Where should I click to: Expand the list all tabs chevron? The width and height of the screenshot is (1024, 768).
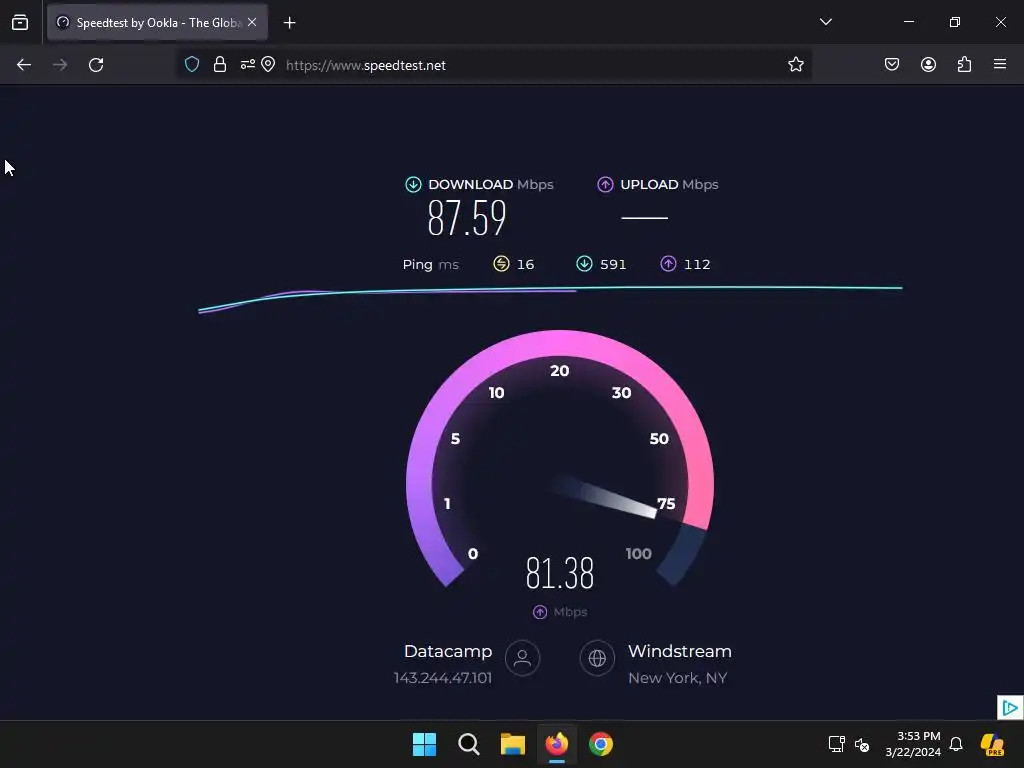point(825,22)
